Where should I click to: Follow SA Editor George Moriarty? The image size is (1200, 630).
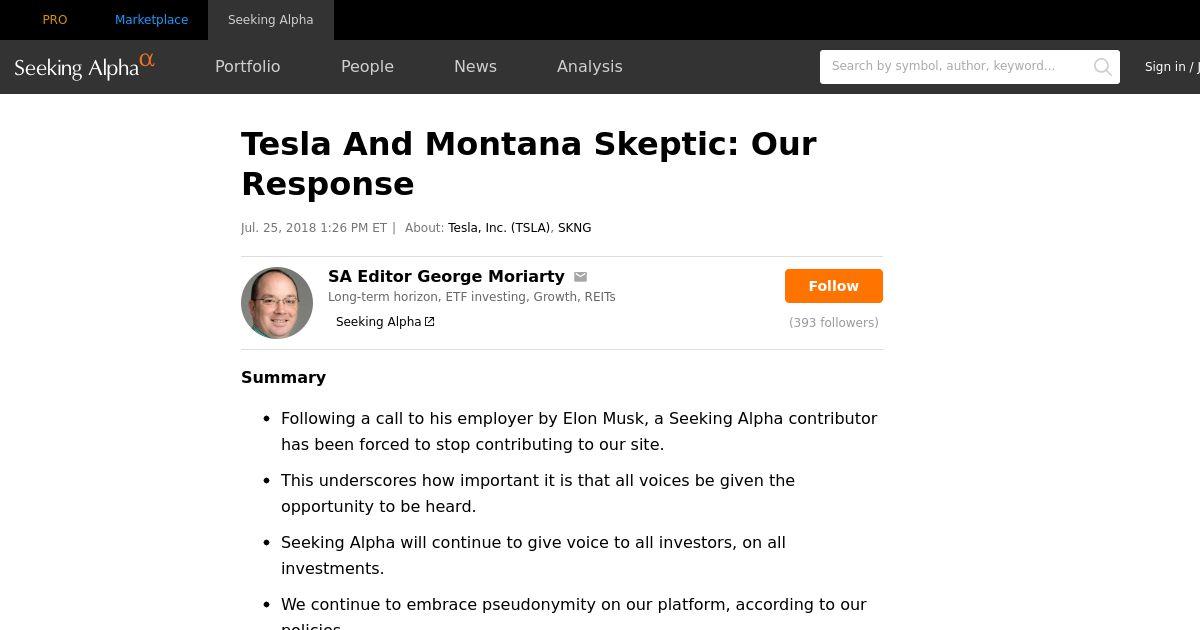coord(833,286)
